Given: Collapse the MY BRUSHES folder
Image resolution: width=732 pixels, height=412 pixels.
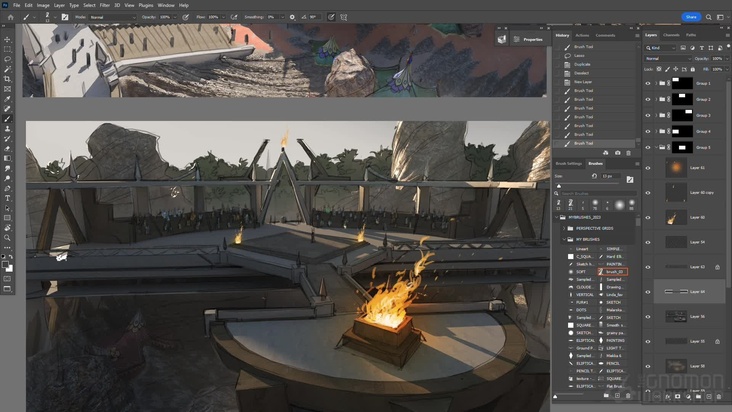Looking at the screenshot, I should point(564,239).
